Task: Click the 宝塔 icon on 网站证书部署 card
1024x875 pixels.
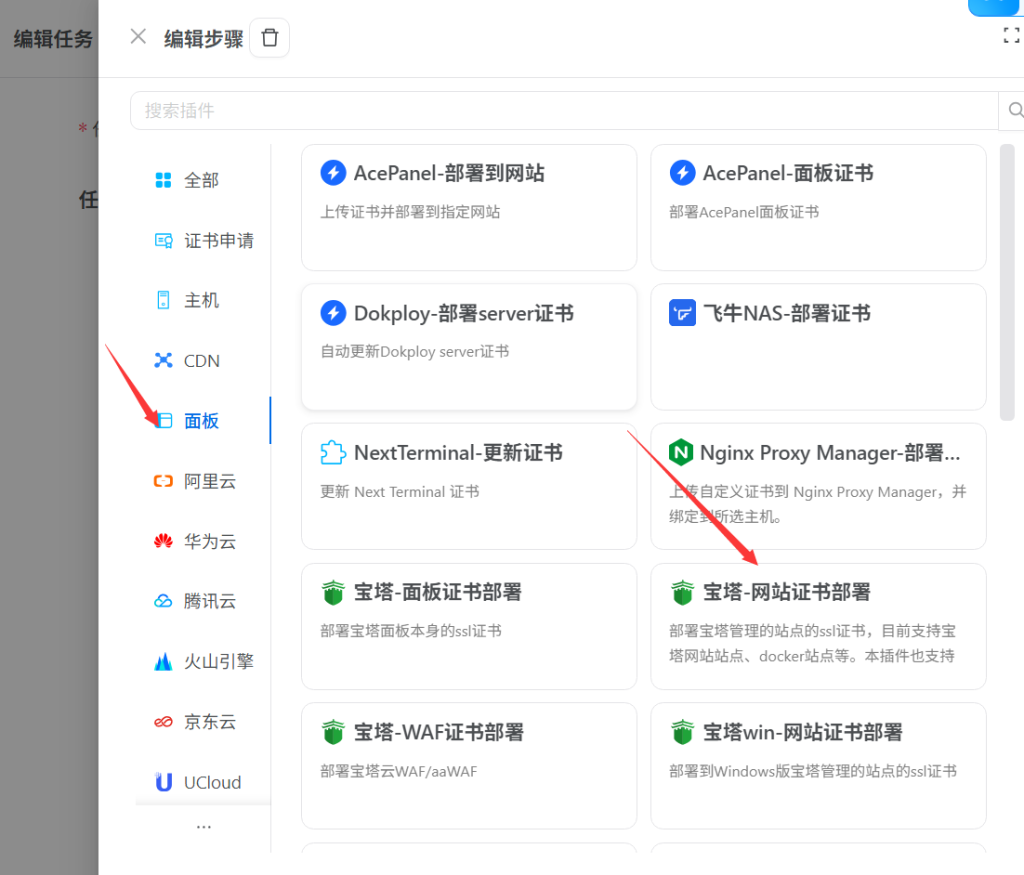Action: [x=682, y=592]
